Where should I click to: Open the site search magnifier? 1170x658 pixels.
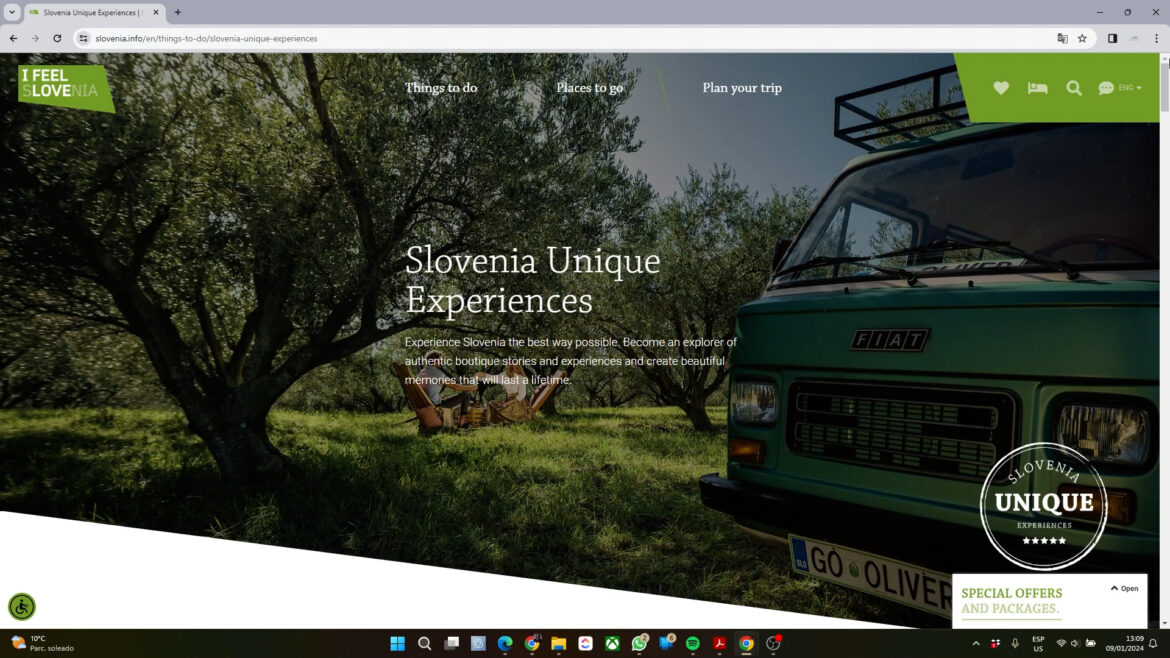1074,88
